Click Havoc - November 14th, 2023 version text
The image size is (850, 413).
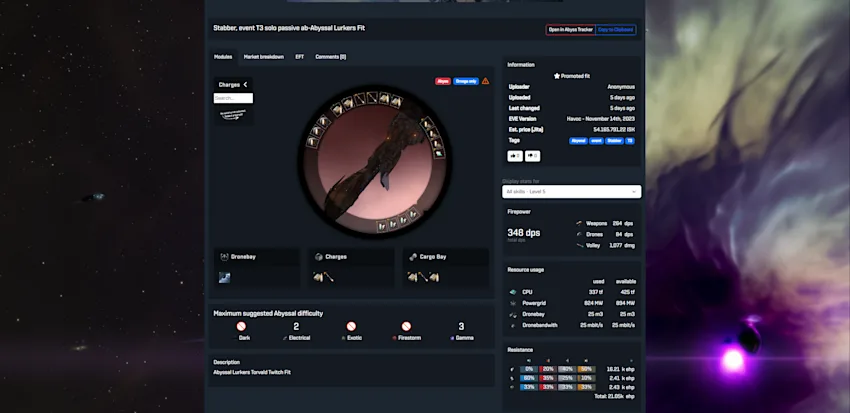(601, 119)
